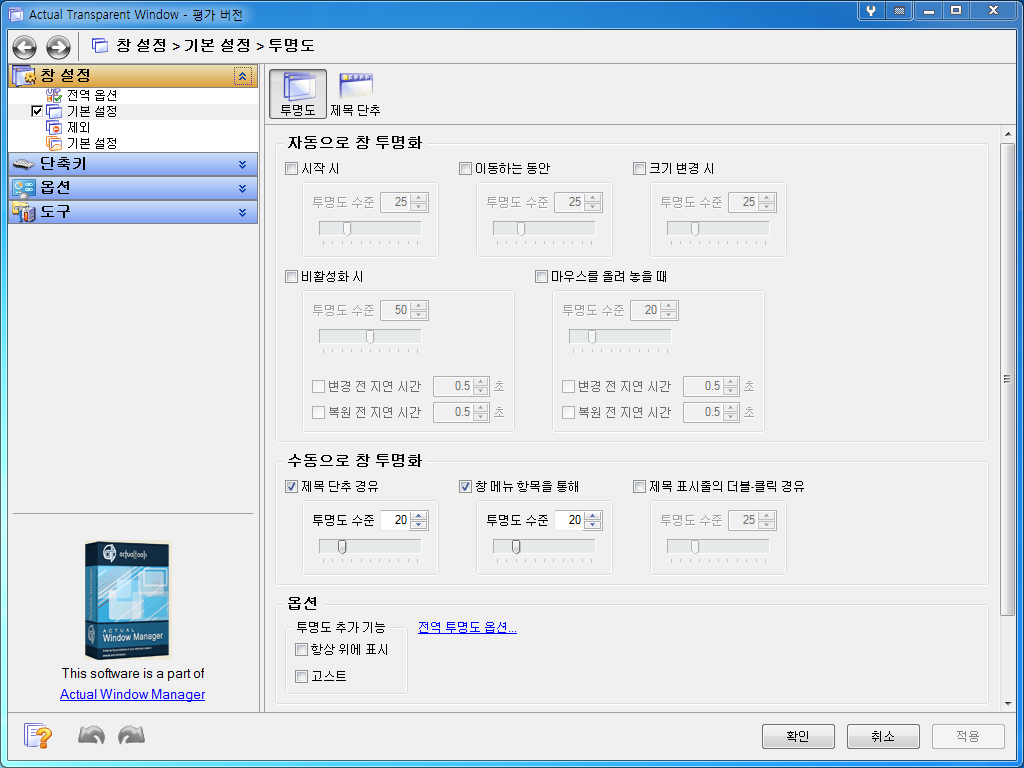This screenshot has height=768, width=1024.
Task: Click the 단축키 keyboard icon
Action: 24,165
